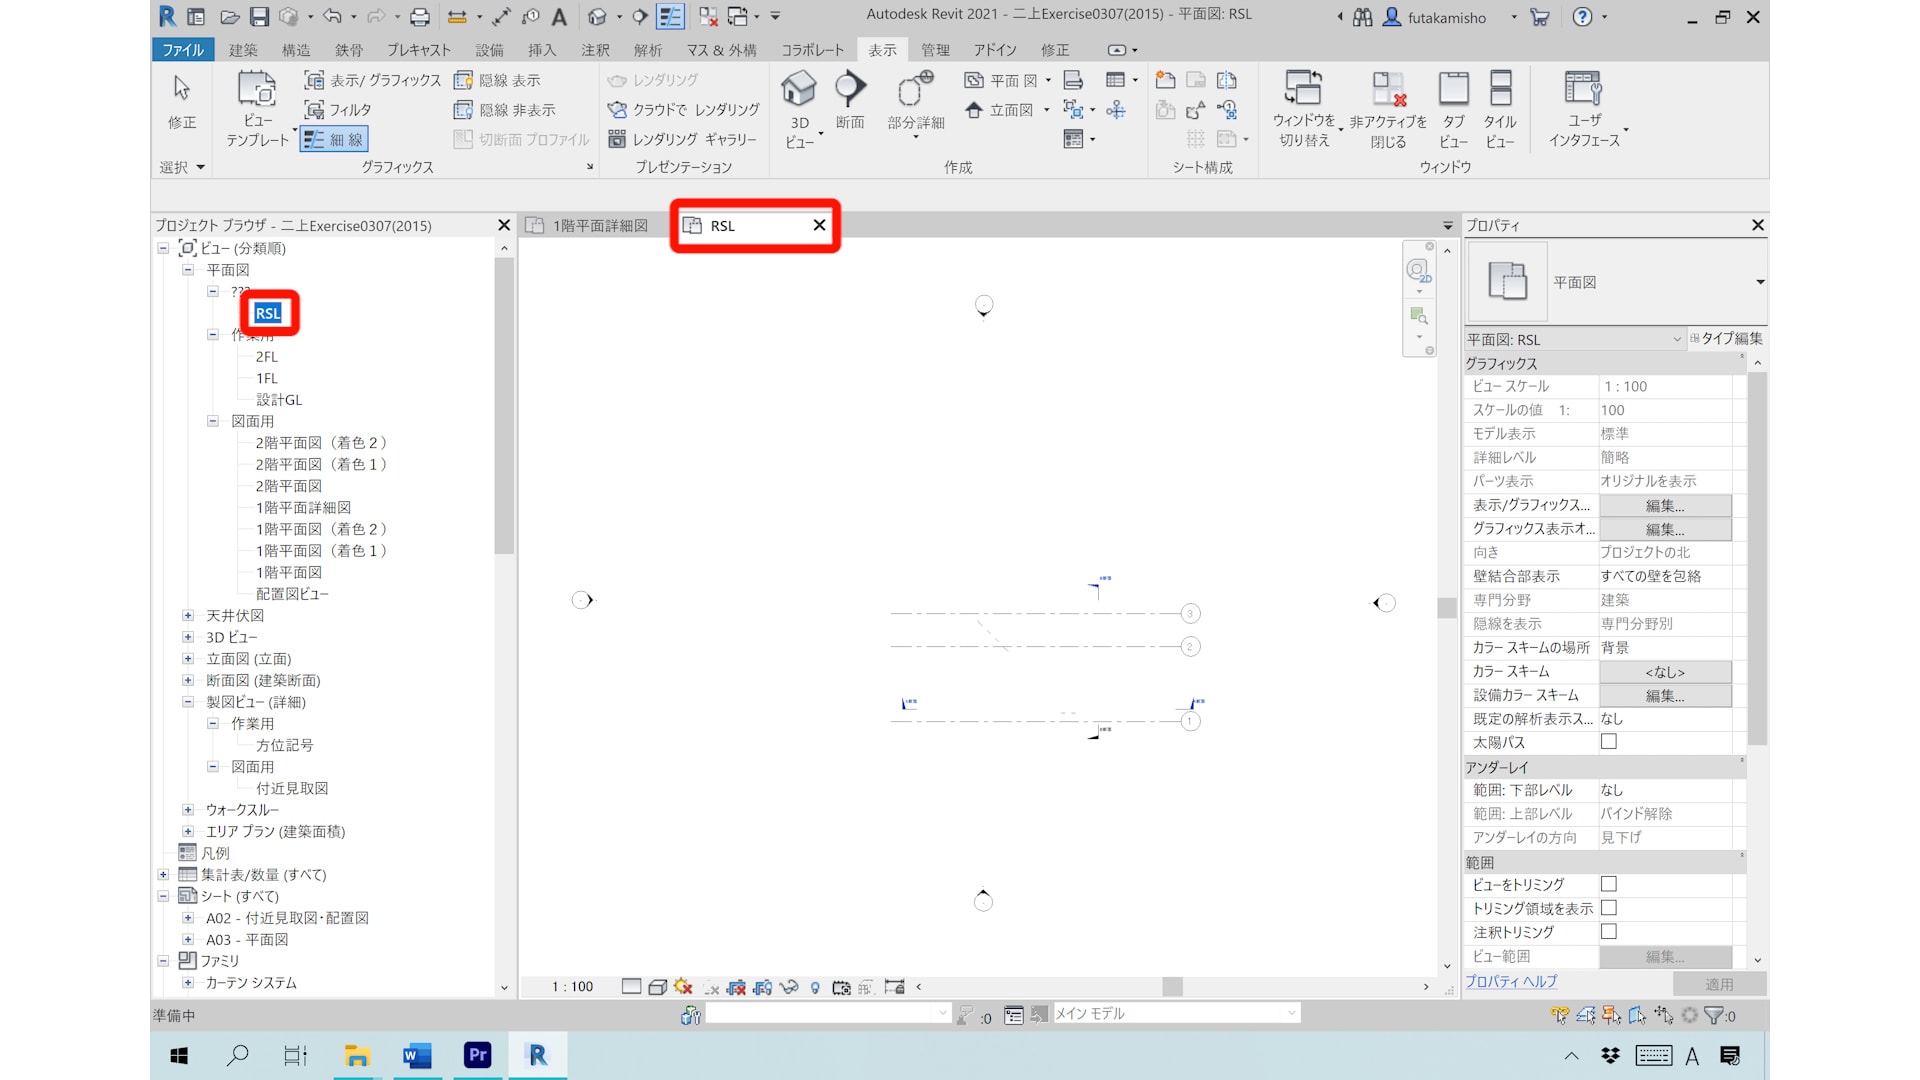This screenshot has height=1080, width=1920.
Task: Expand the 天井伏図 tree node
Action: (188, 616)
